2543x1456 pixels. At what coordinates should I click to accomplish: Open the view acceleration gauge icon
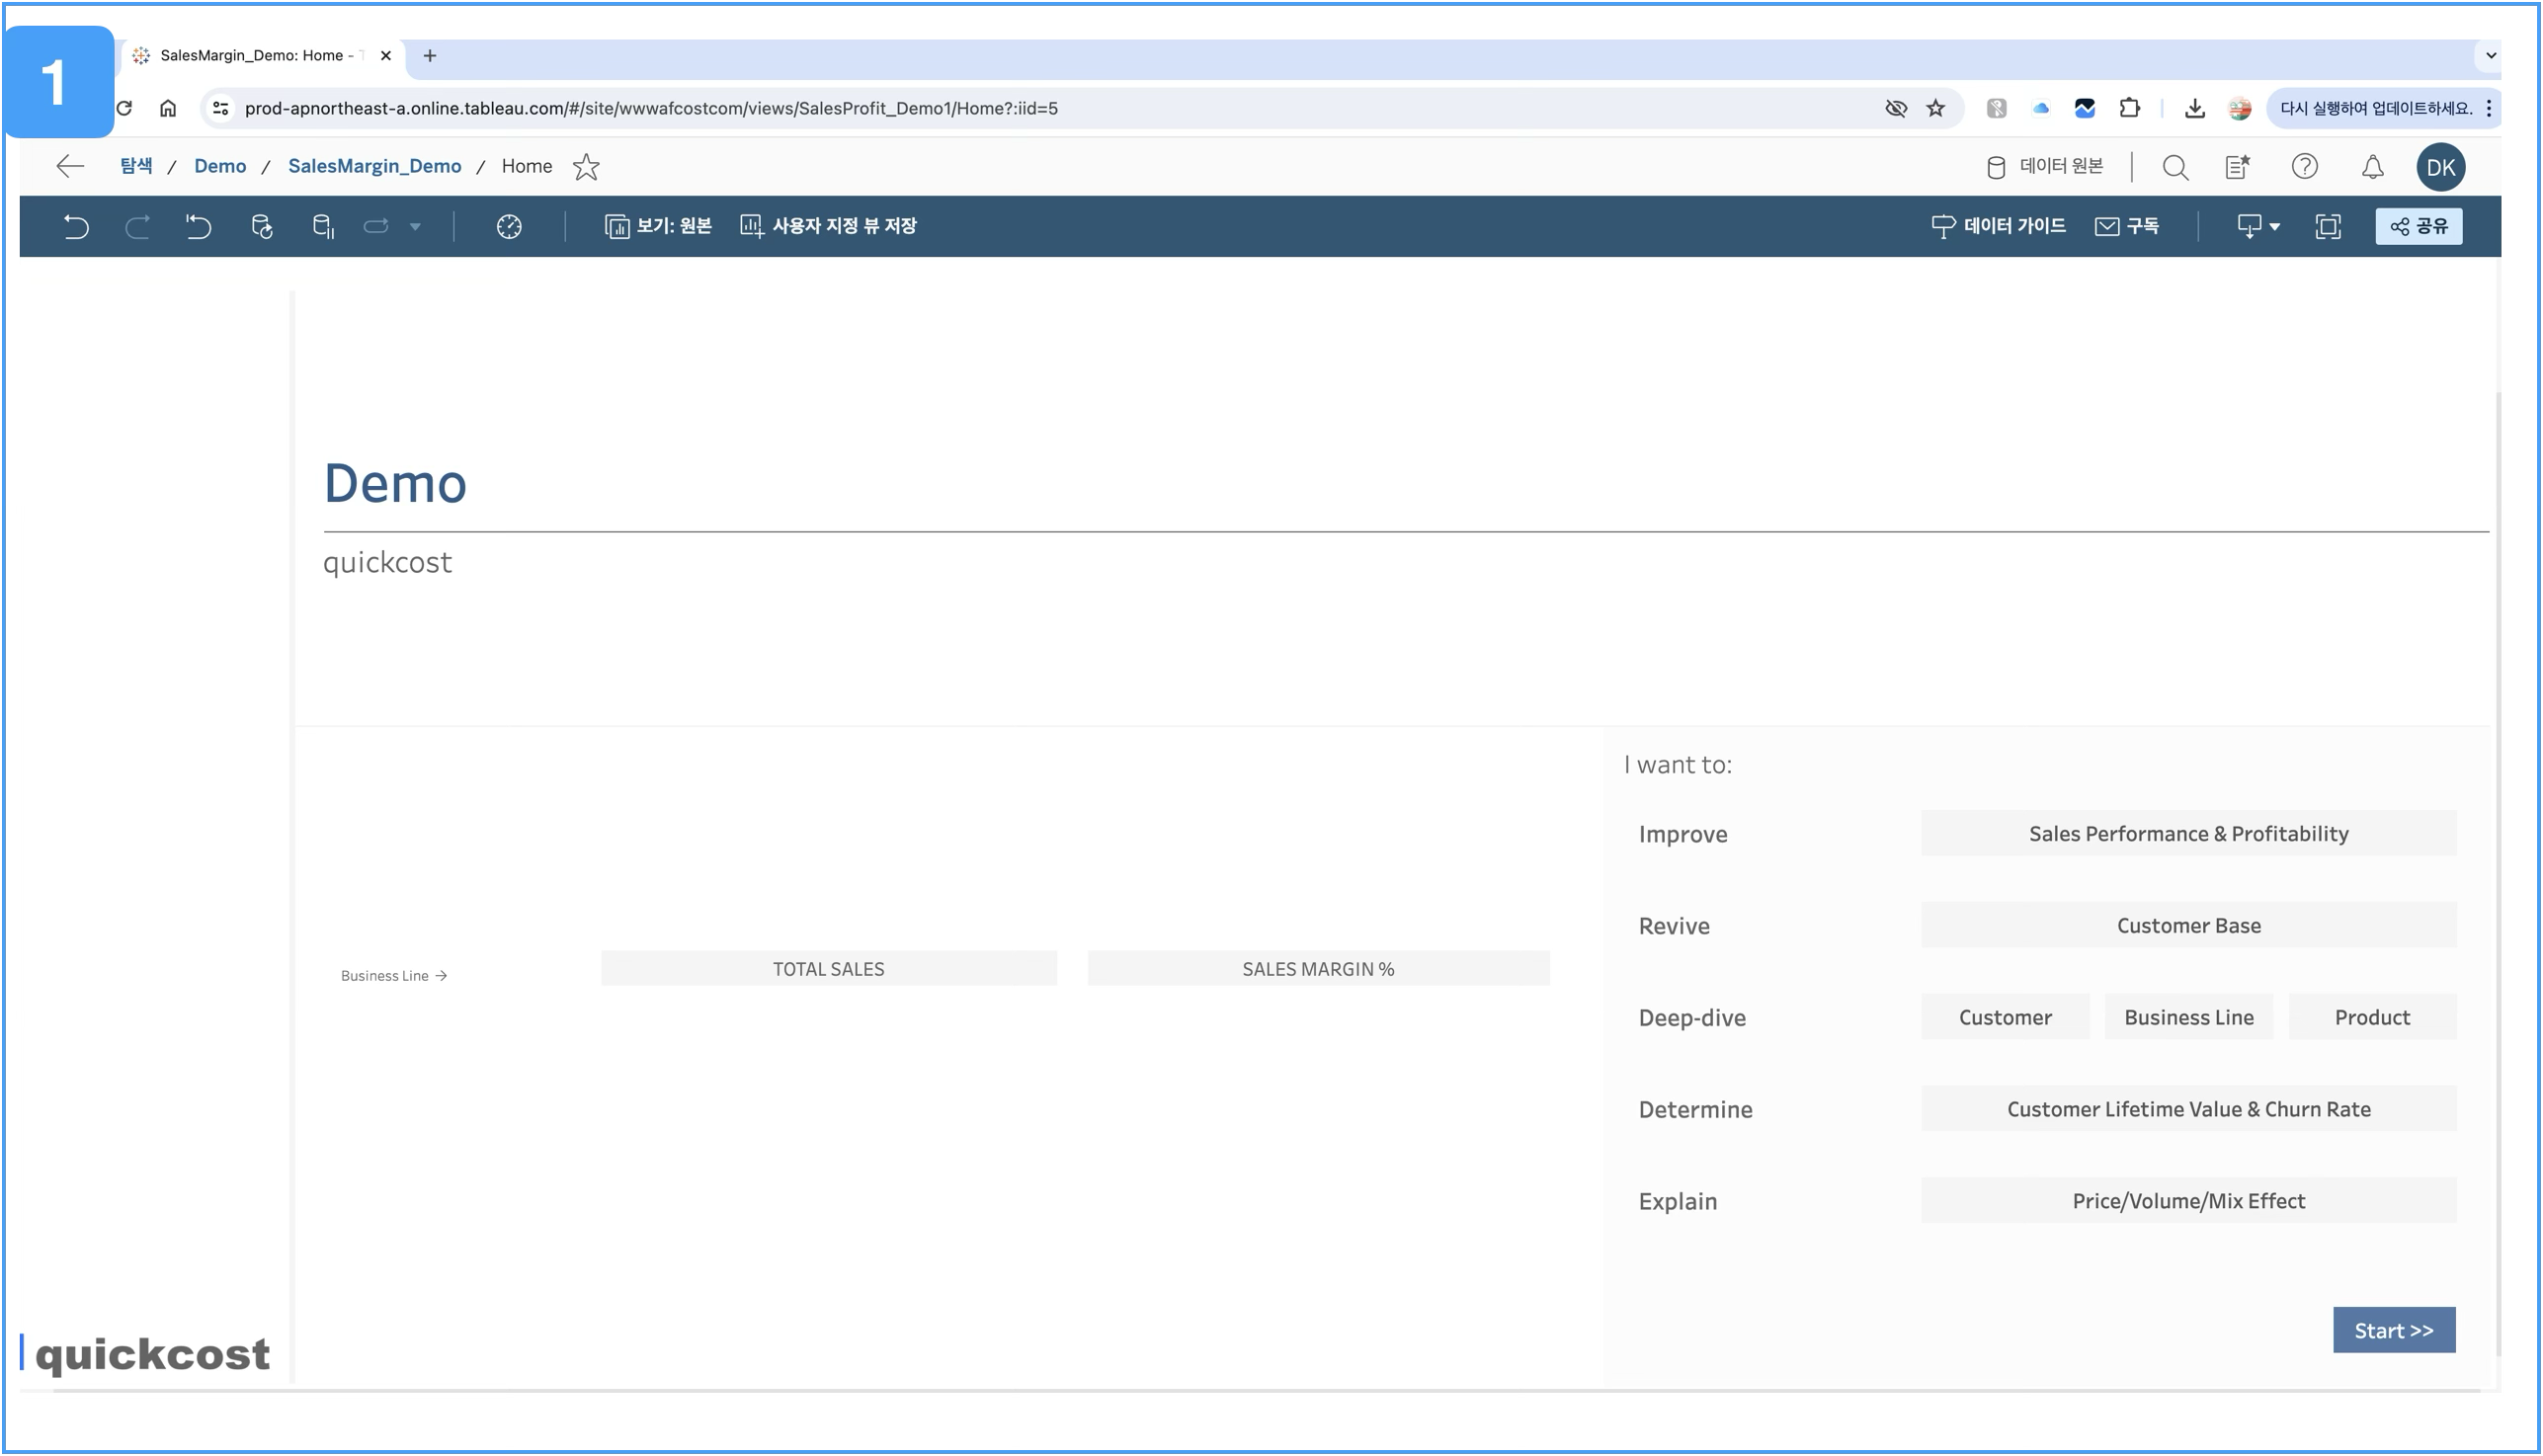tap(509, 227)
